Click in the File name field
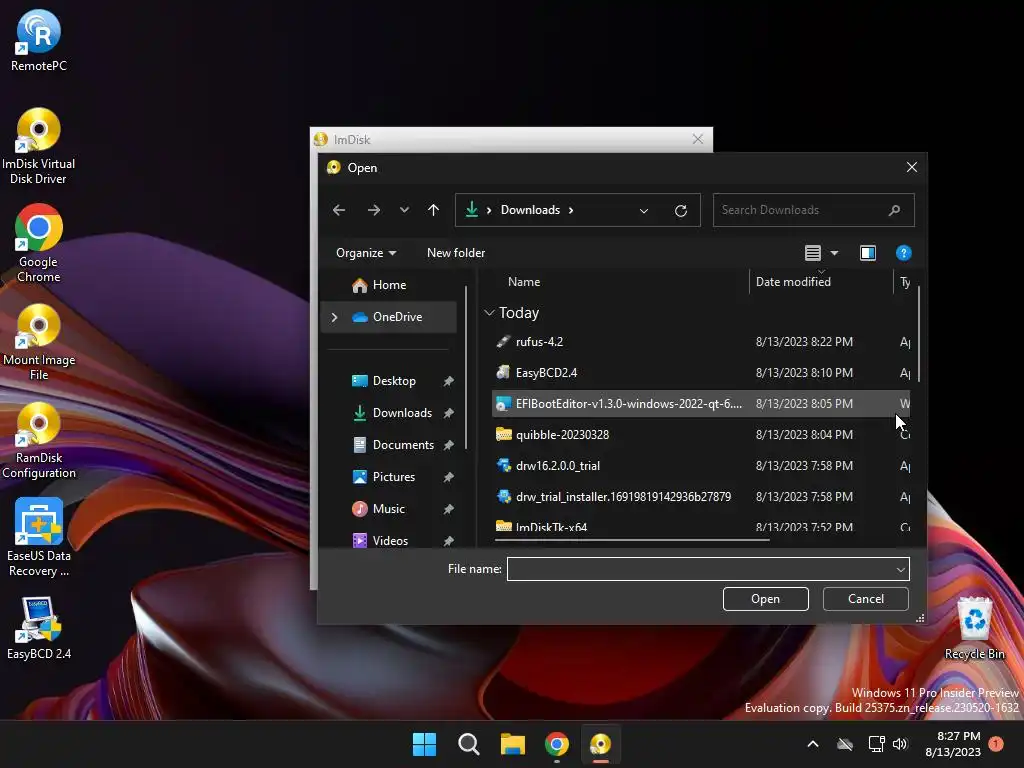Viewport: 1024px width, 768px height. 700,569
